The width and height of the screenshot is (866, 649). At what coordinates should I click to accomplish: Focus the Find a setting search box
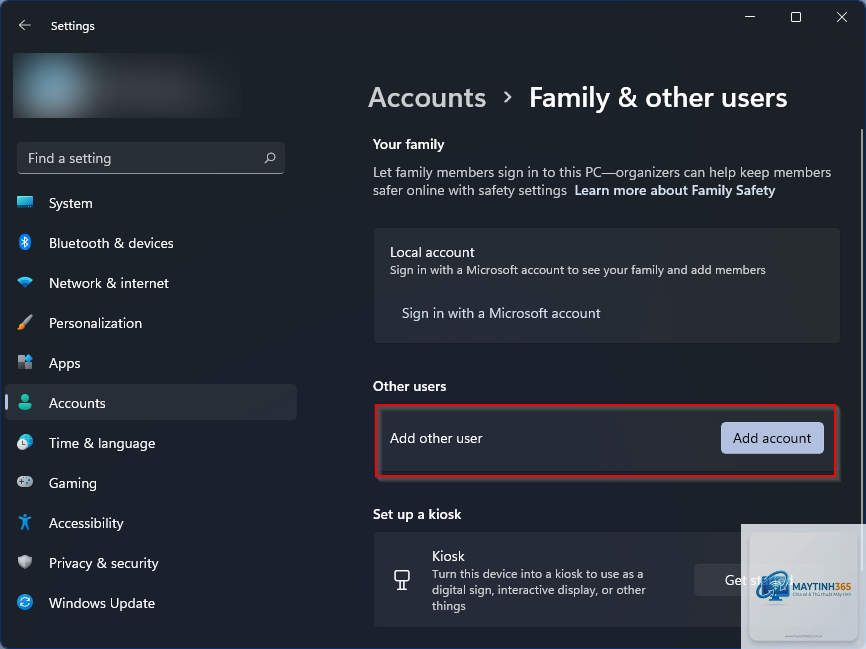[151, 158]
